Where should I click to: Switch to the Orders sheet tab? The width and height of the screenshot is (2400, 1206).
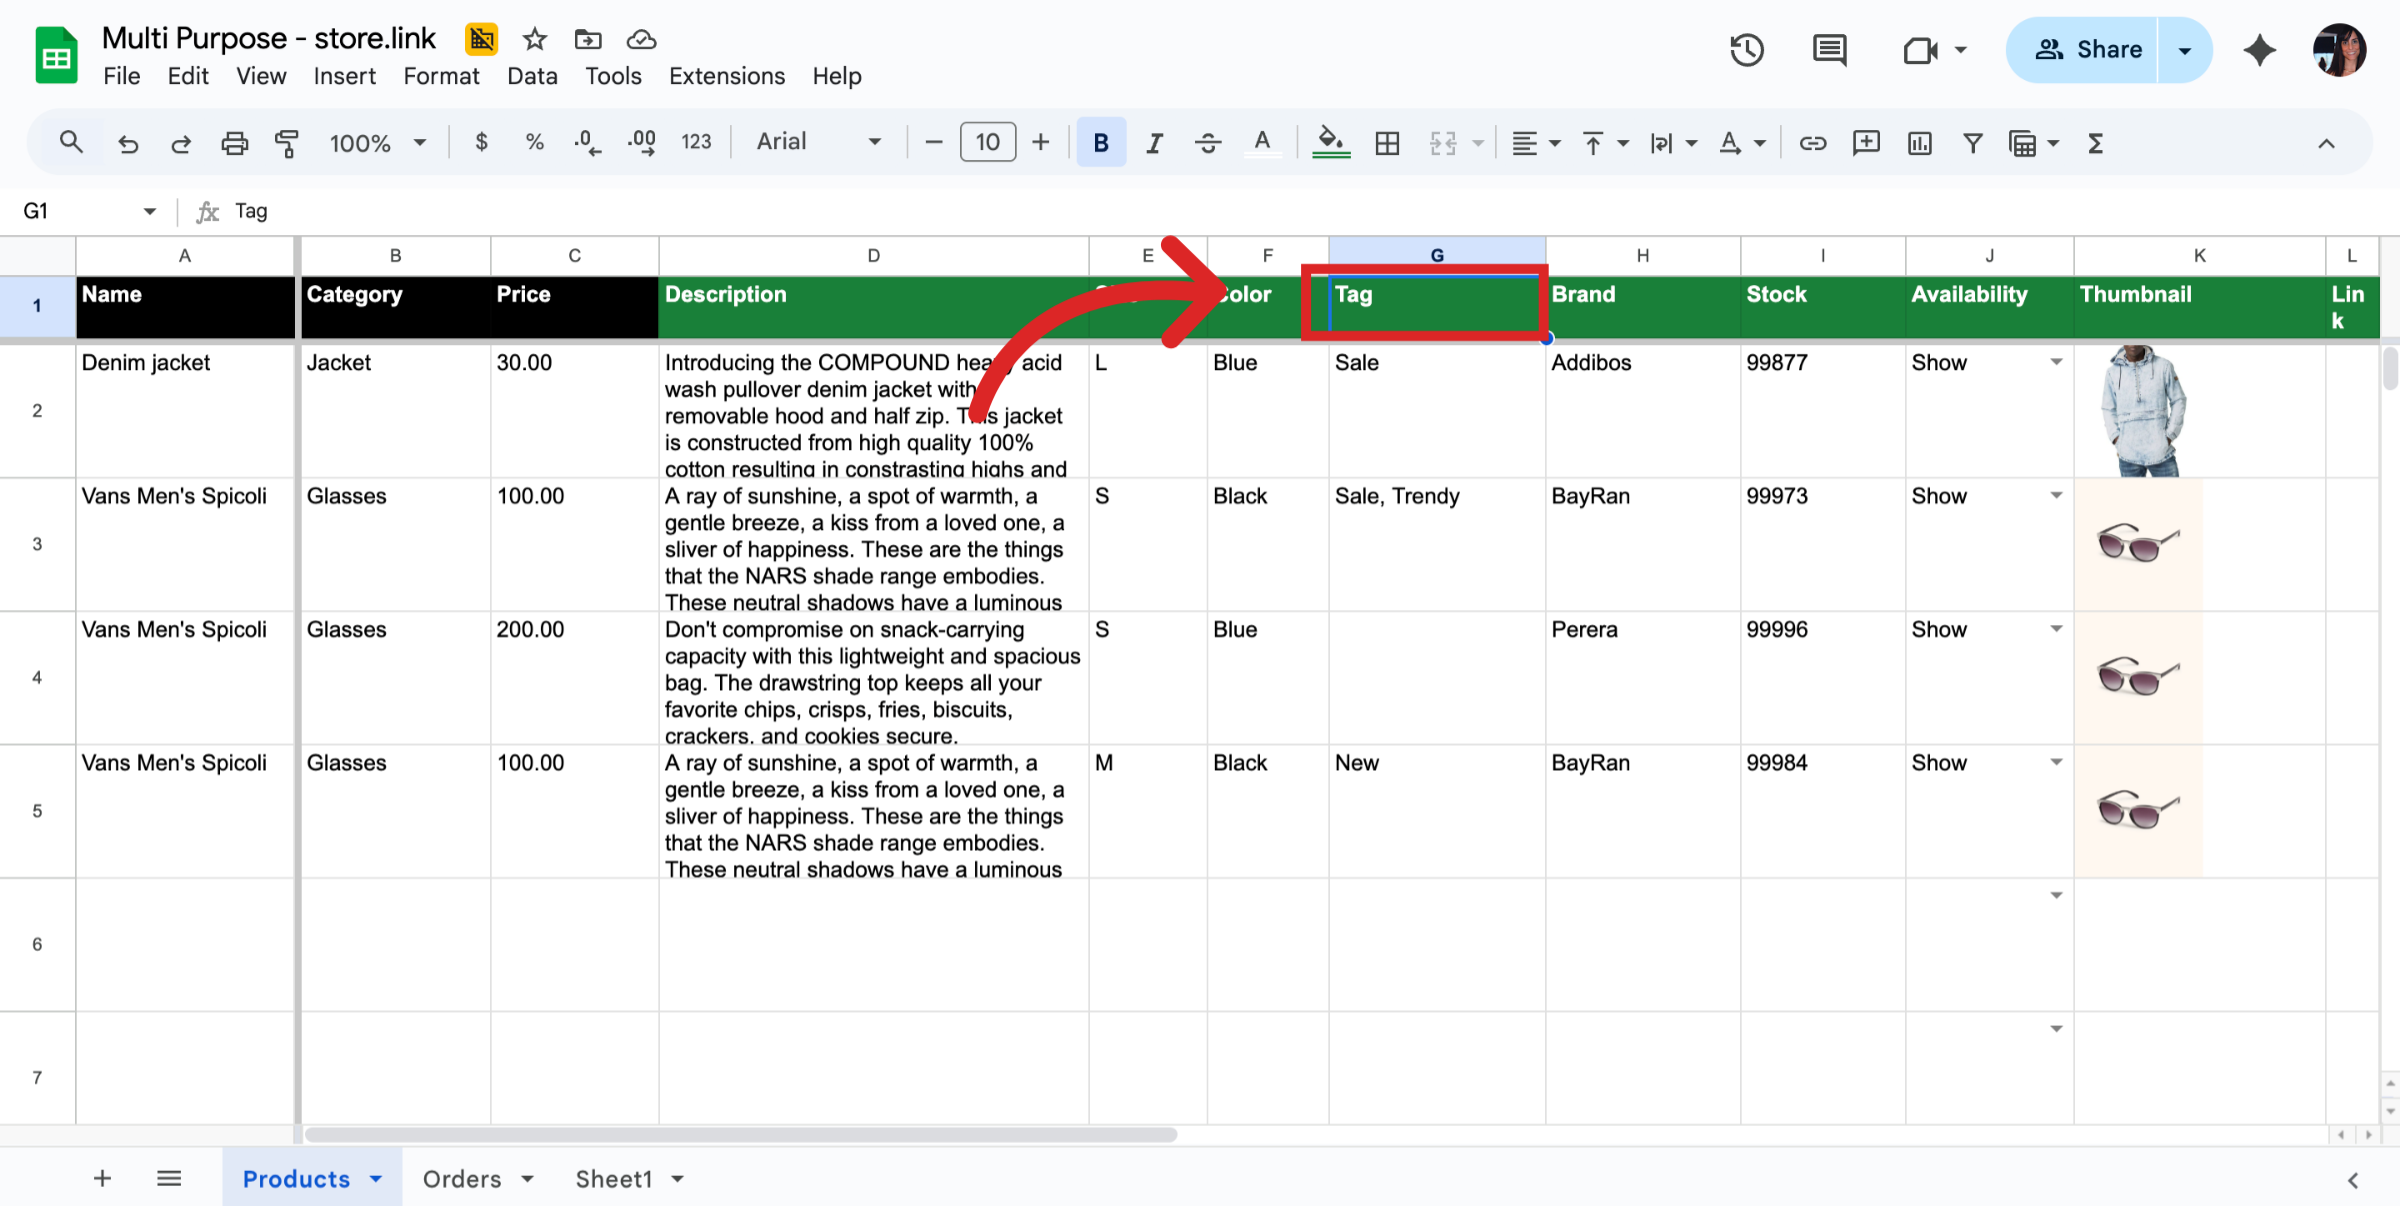point(462,1179)
